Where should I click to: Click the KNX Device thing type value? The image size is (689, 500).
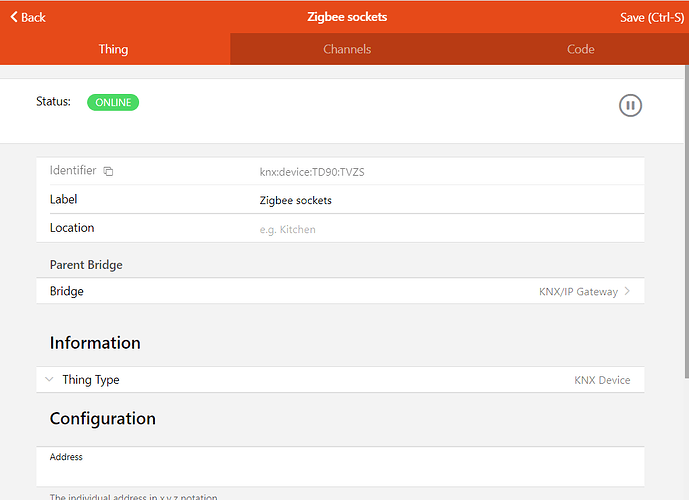point(602,380)
